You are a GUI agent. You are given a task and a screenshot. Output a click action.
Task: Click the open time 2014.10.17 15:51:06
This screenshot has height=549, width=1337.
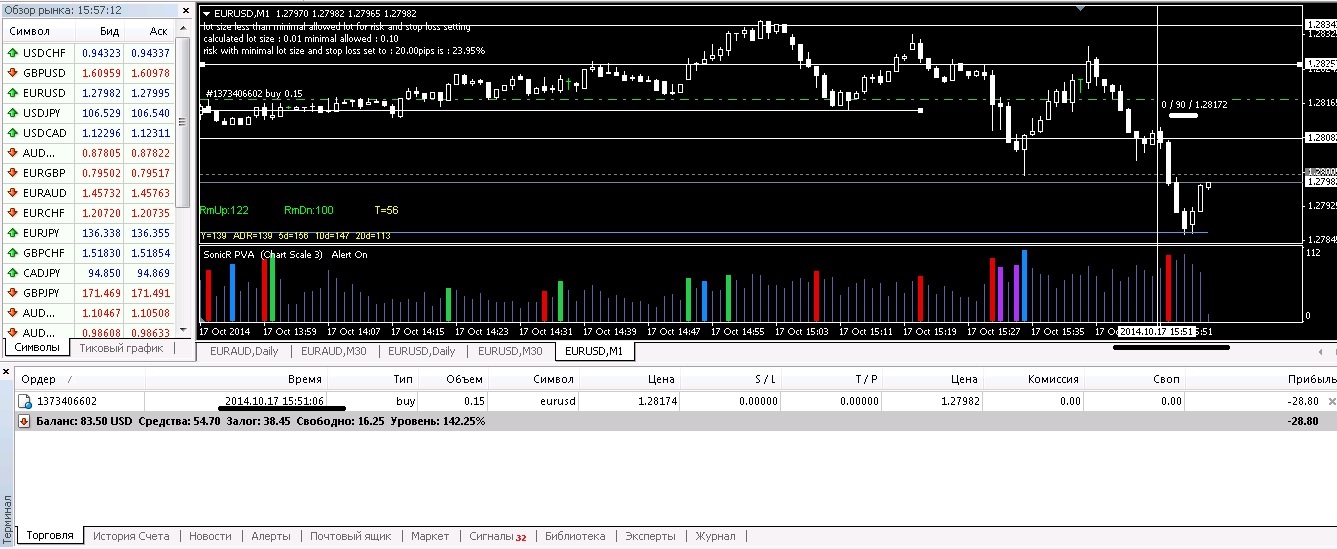tap(274, 401)
